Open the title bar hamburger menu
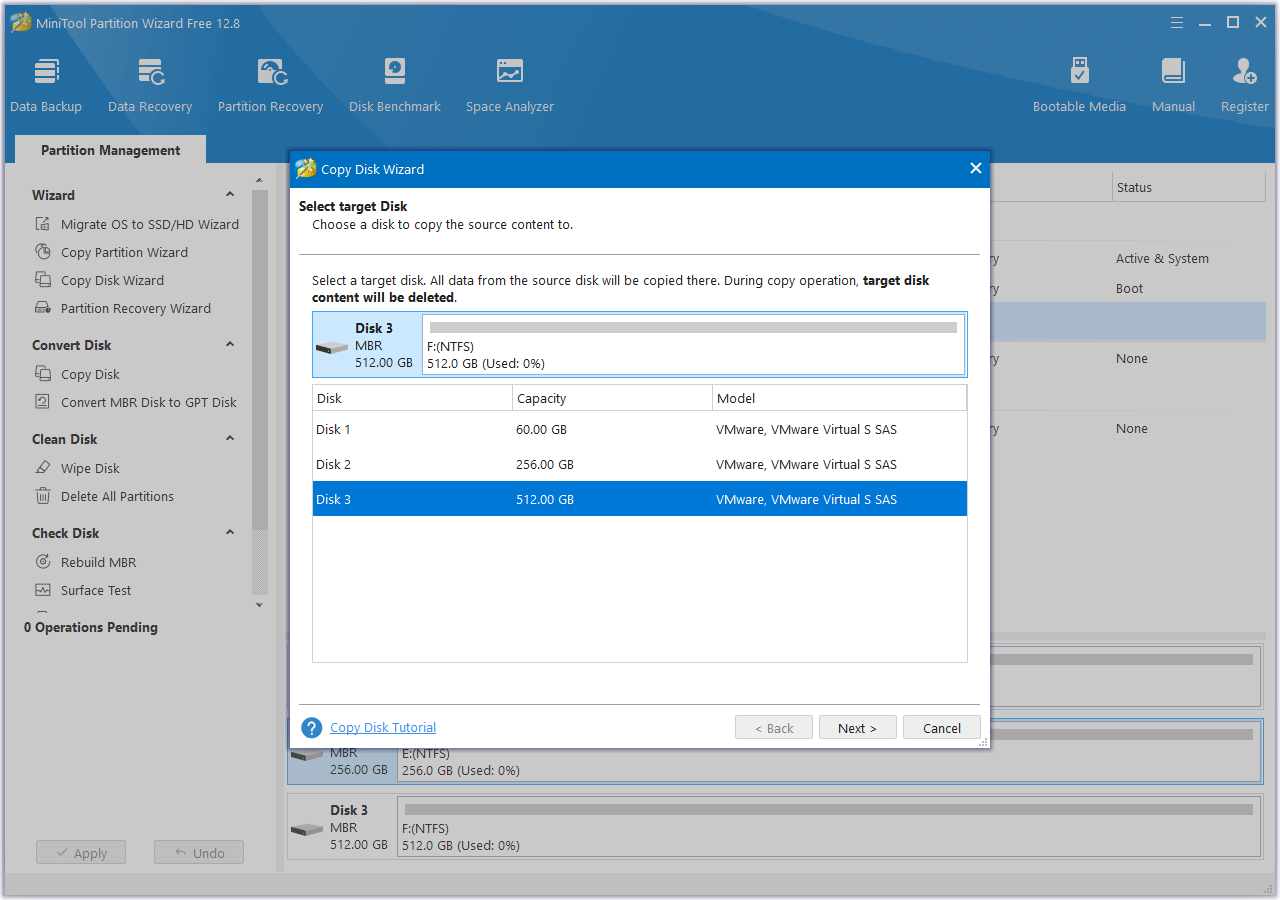Image resolution: width=1280 pixels, height=900 pixels. [x=1177, y=22]
